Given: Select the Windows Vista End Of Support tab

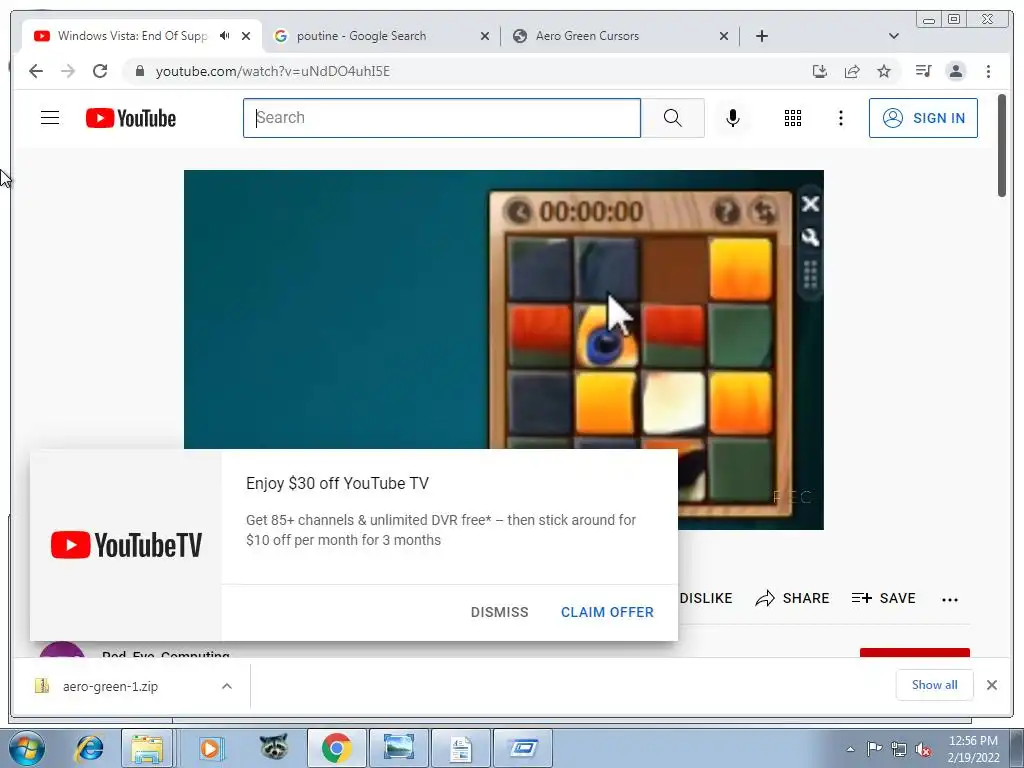Looking at the screenshot, I should (x=133, y=36).
